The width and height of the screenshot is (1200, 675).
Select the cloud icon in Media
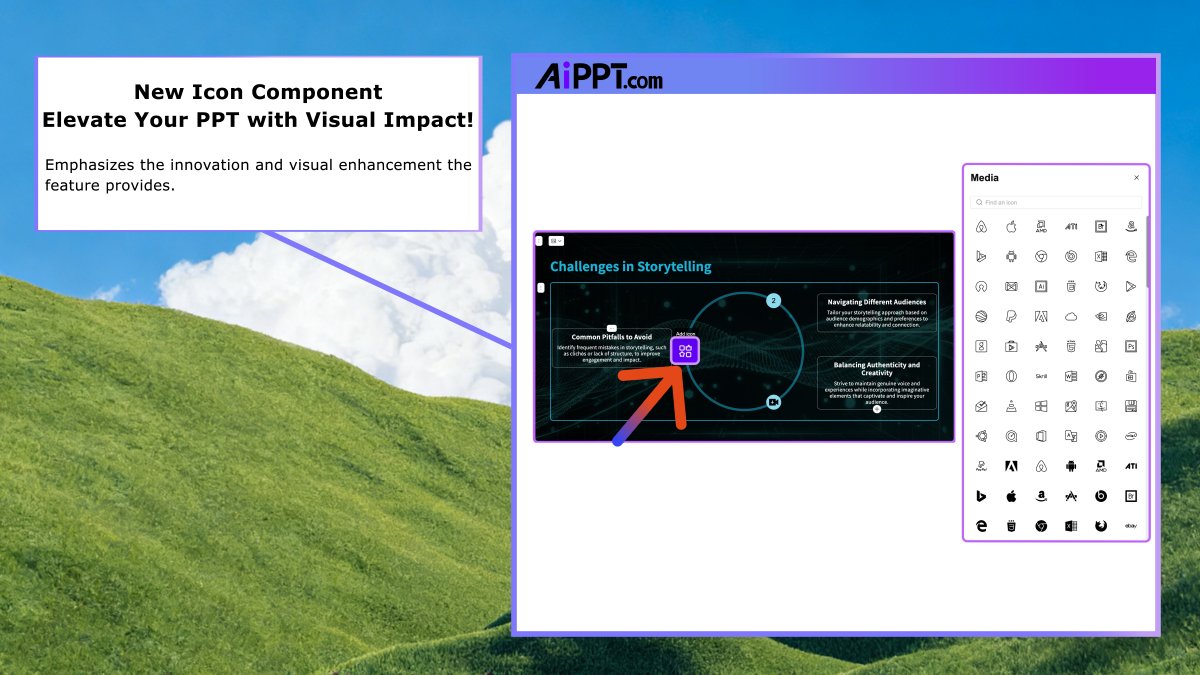pyautogui.click(x=1071, y=317)
